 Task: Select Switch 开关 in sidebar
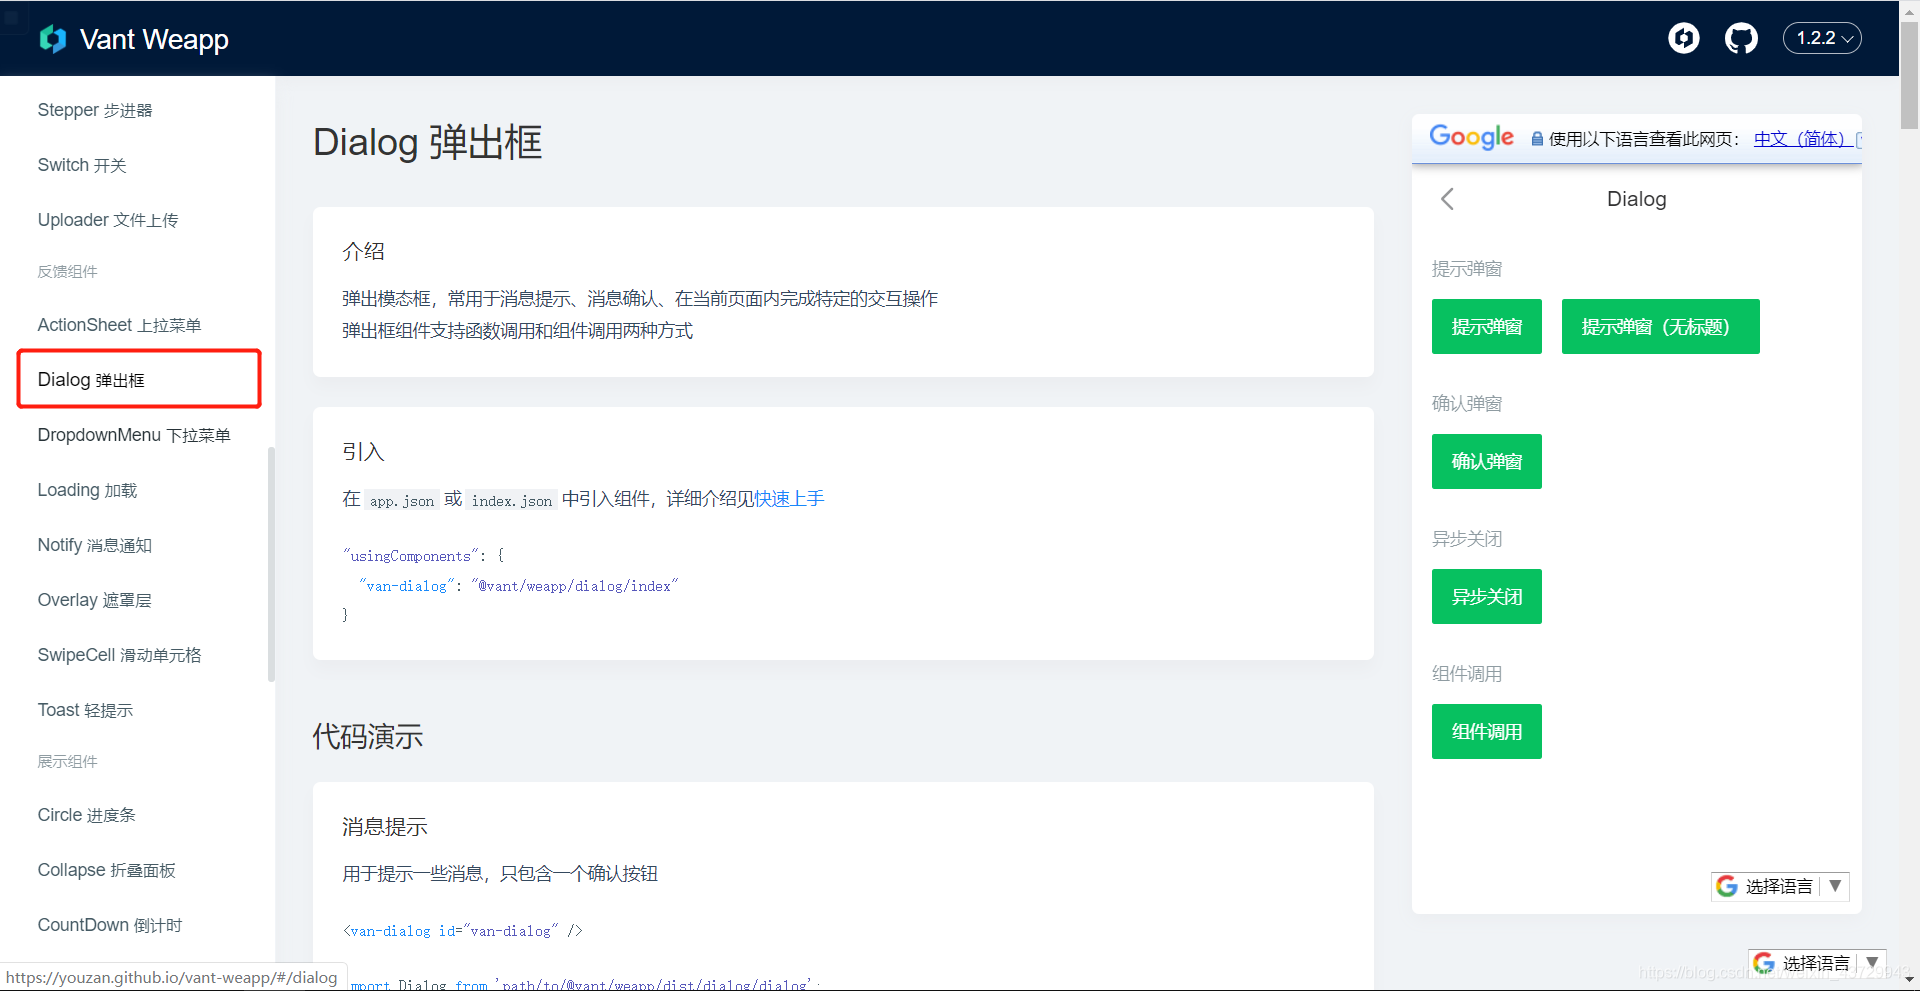[x=82, y=165]
